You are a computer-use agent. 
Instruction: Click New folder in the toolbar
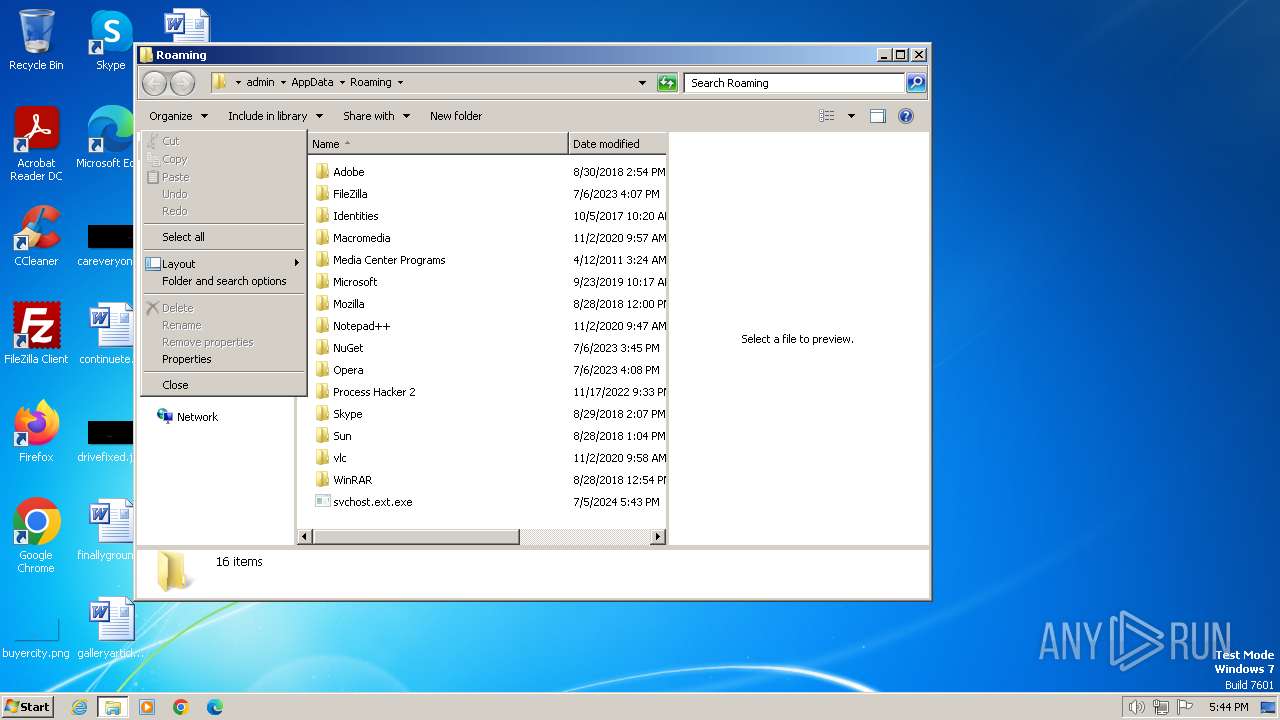(x=456, y=116)
